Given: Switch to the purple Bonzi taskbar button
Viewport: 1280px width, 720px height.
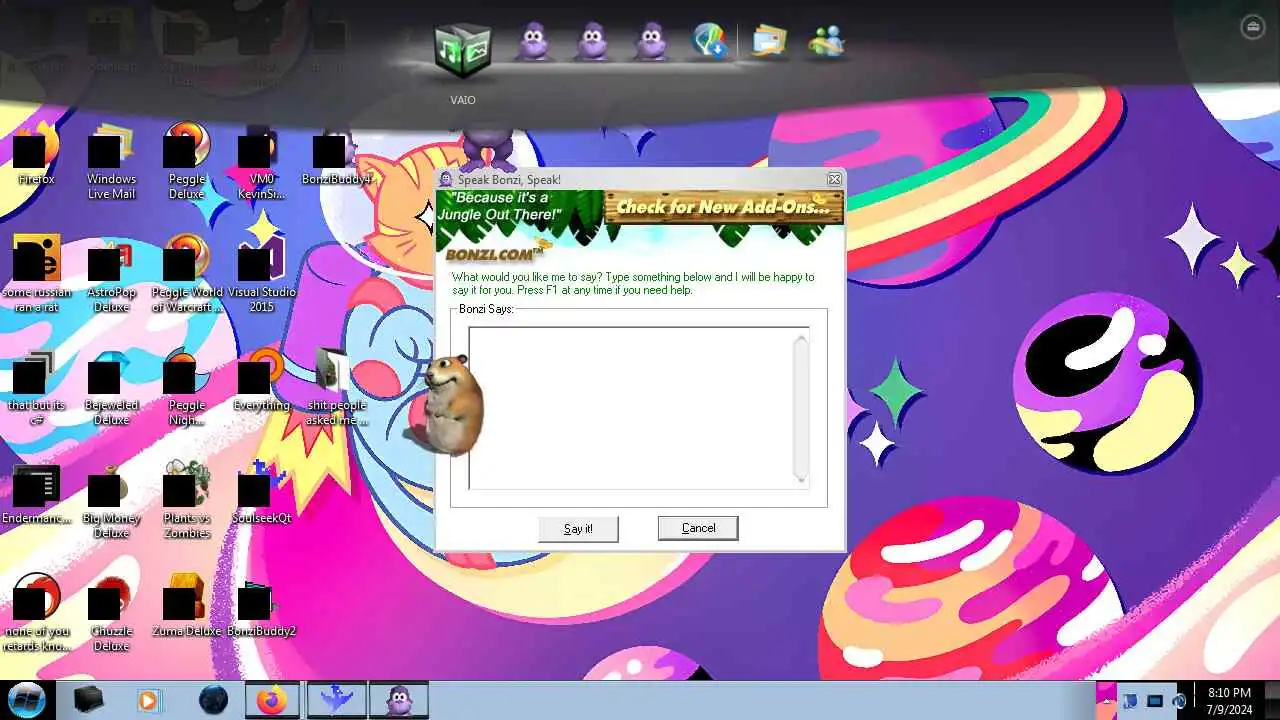Looking at the screenshot, I should [x=399, y=700].
